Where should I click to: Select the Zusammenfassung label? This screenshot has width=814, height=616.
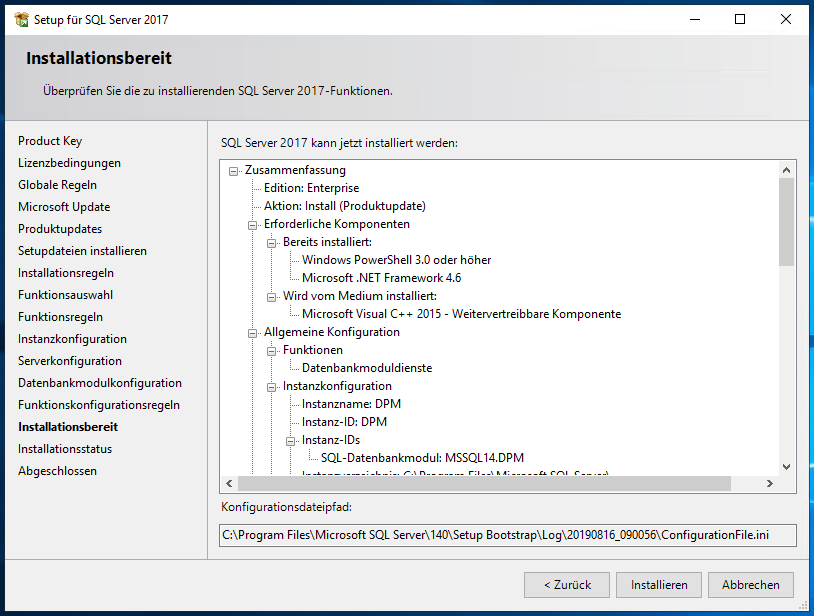click(295, 170)
